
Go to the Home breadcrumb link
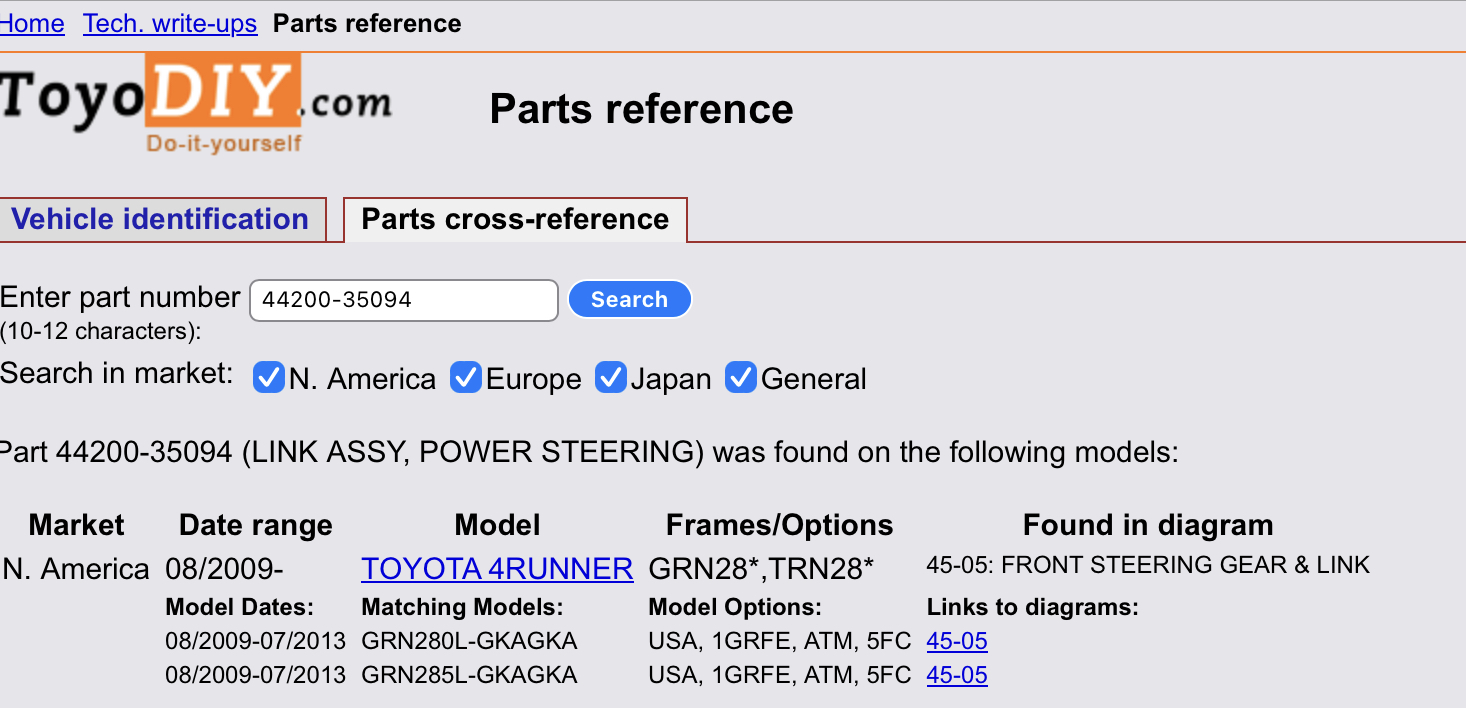[x=32, y=23]
